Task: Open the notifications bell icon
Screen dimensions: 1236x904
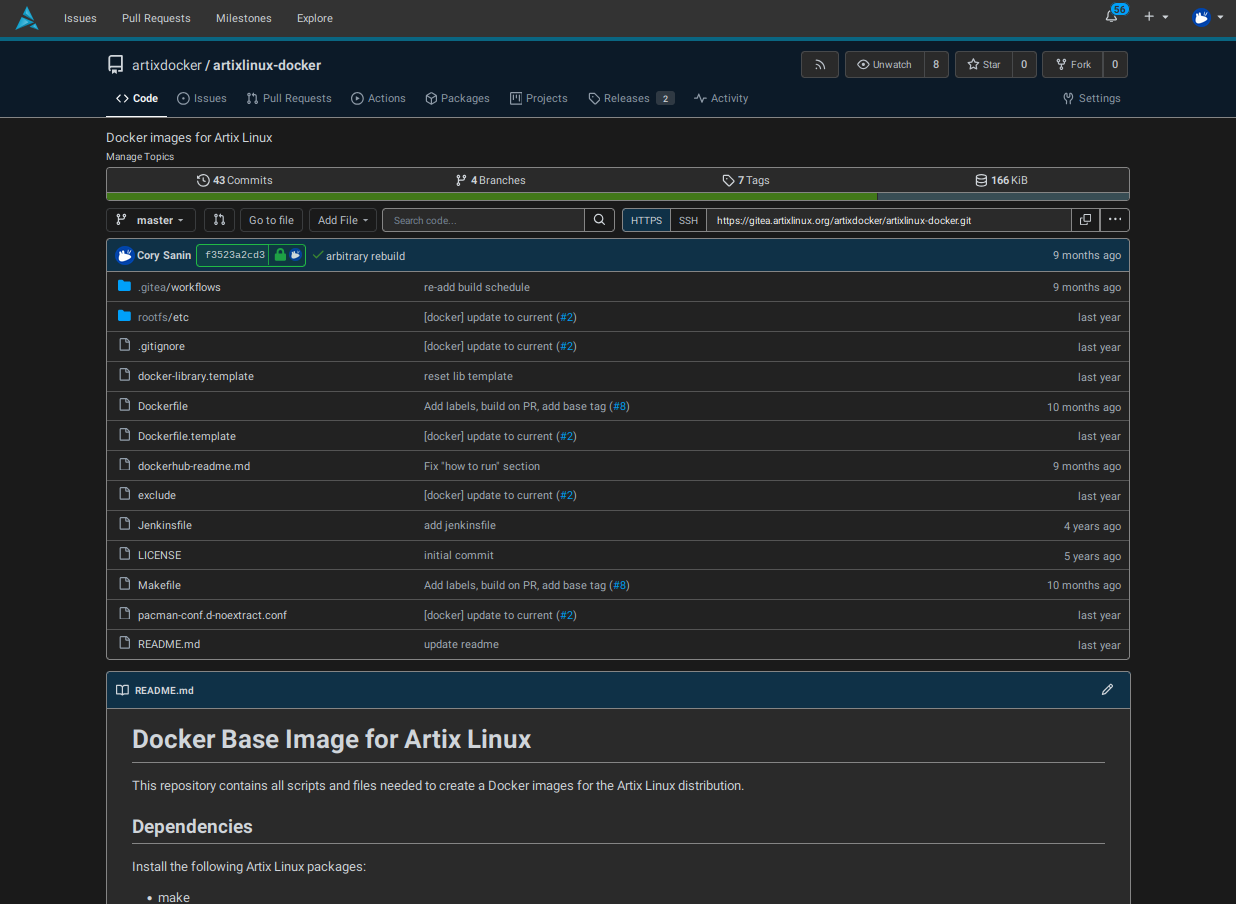Action: 1111,17
